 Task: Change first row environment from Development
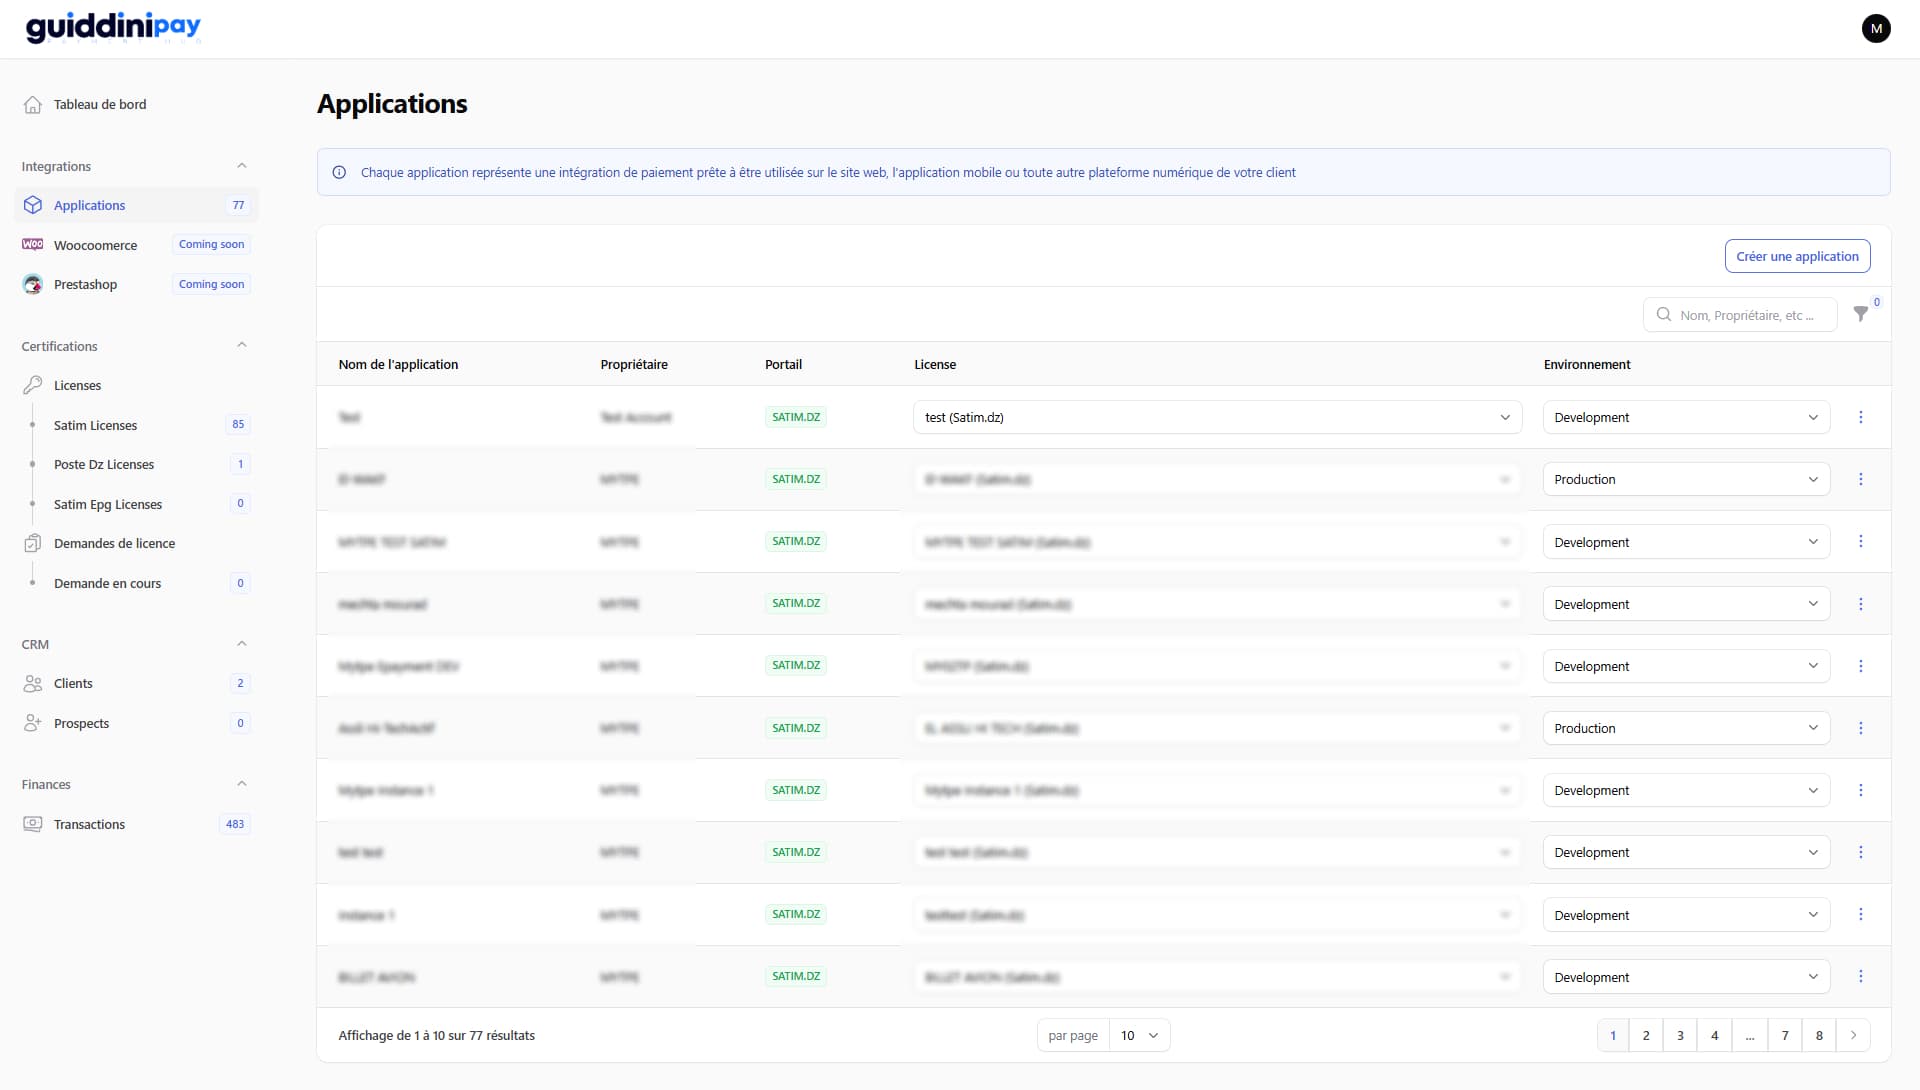coord(1685,417)
